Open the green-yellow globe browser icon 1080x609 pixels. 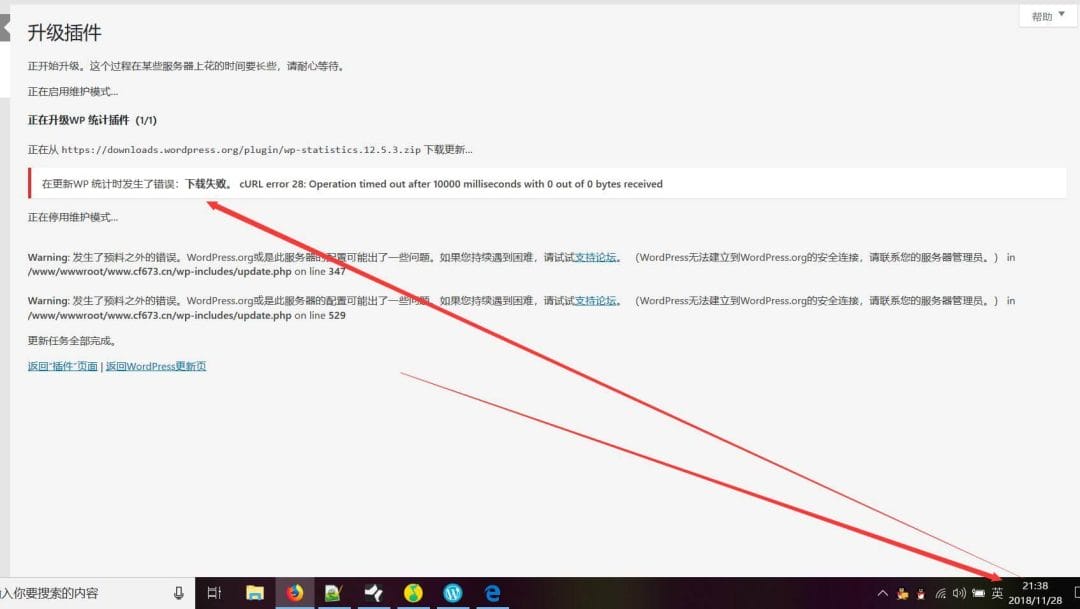coord(413,593)
